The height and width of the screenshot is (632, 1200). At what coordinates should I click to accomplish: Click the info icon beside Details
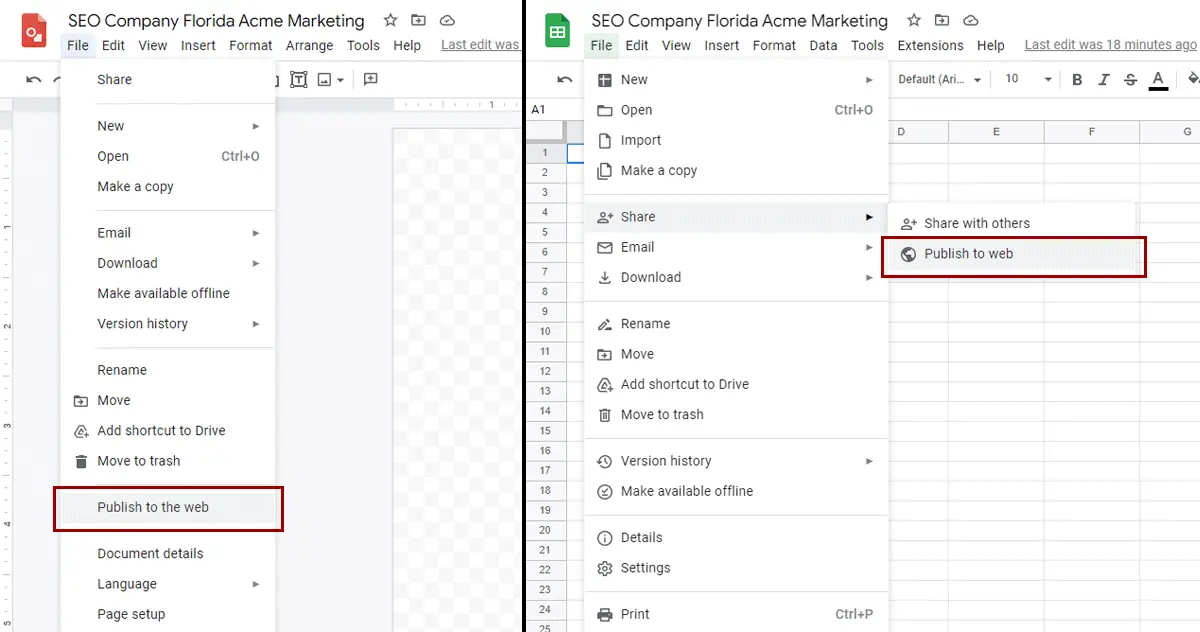604,538
